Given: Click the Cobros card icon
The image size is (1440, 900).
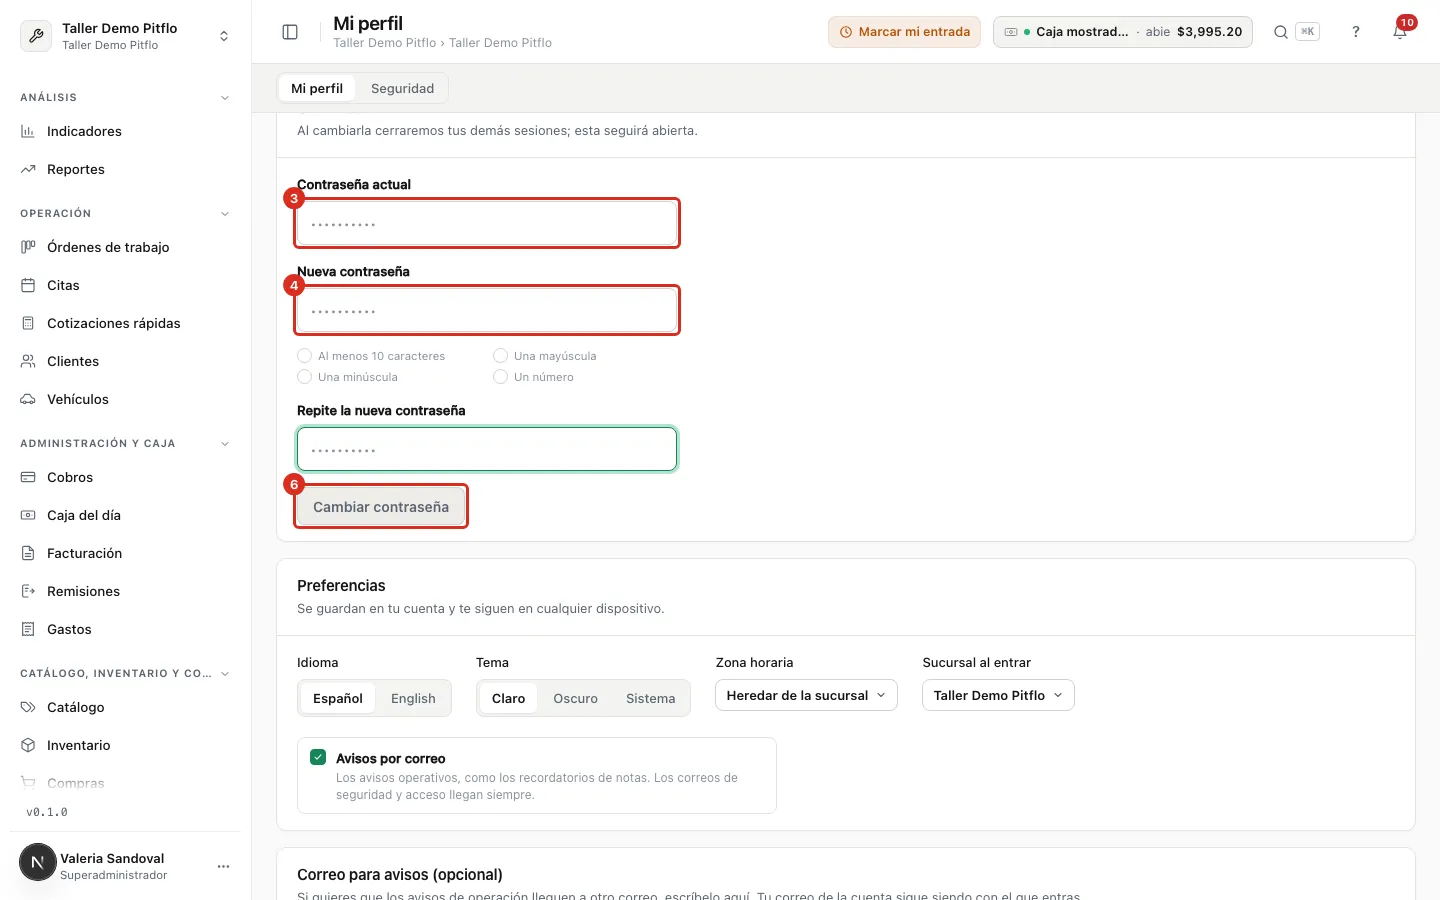Looking at the screenshot, I should point(28,477).
